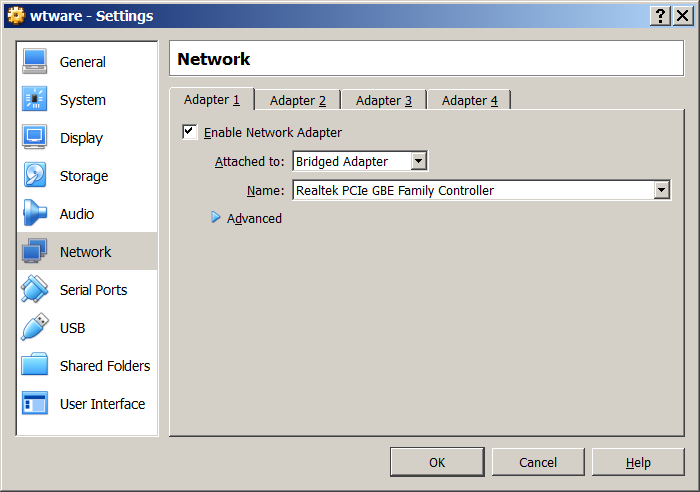The height and width of the screenshot is (492, 700).
Task: Open the Adapter 4 tab
Action: pyautogui.click(x=470, y=100)
